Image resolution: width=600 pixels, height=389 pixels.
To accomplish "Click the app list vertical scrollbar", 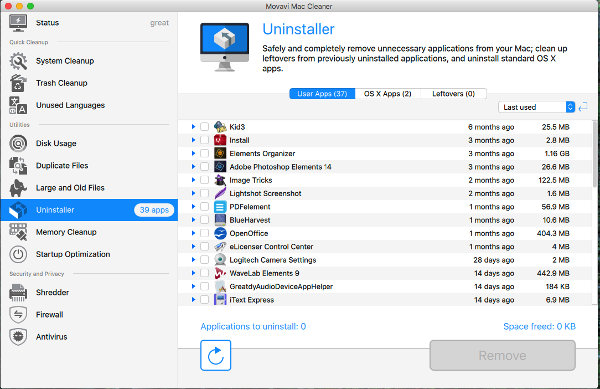I will pos(595,153).
